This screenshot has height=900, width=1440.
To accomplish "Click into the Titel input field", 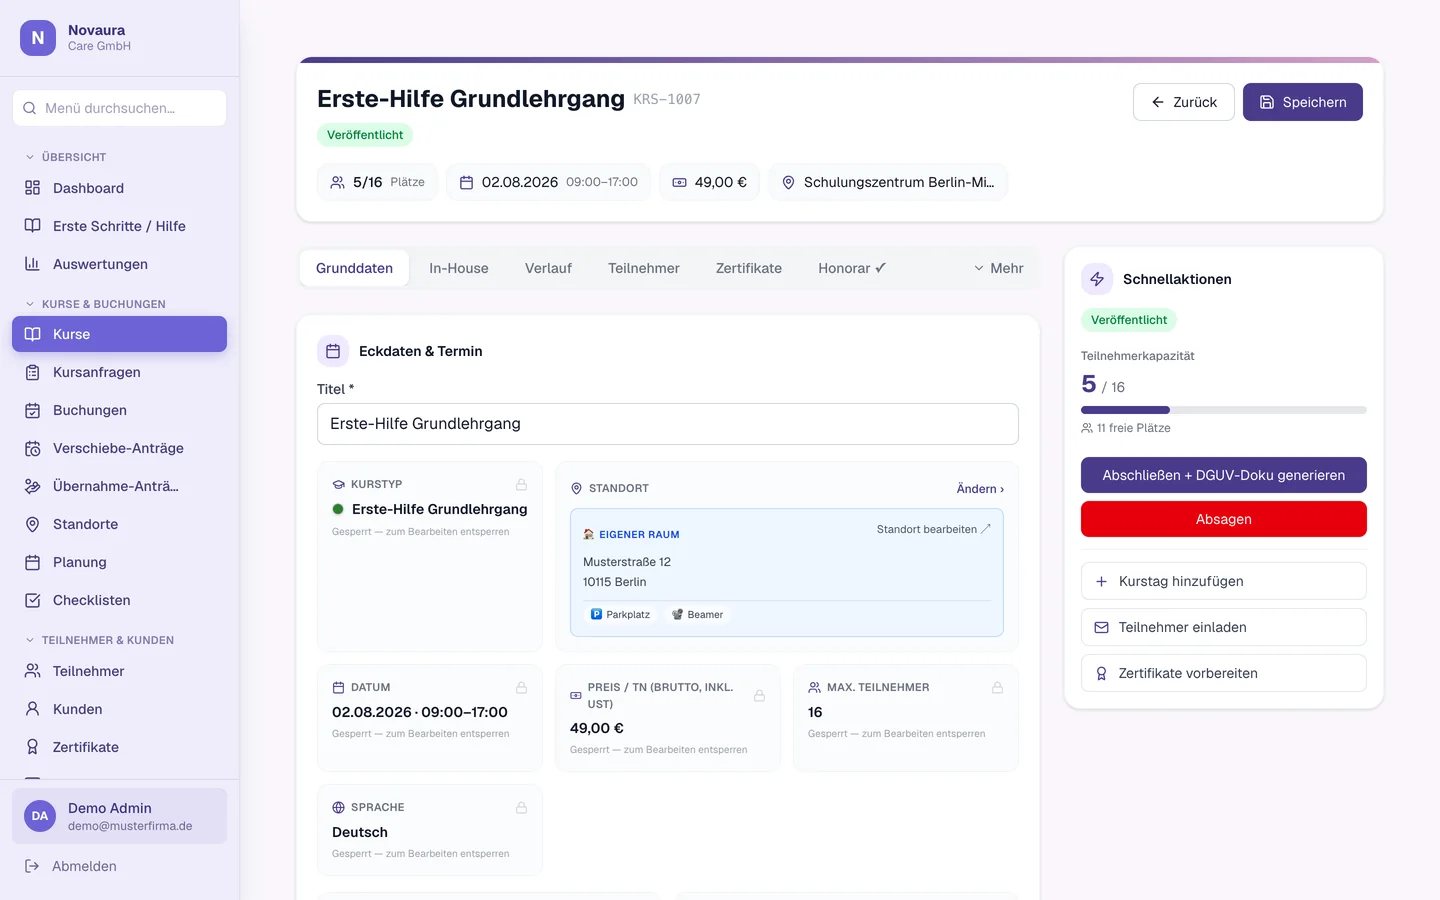I will point(668,424).
